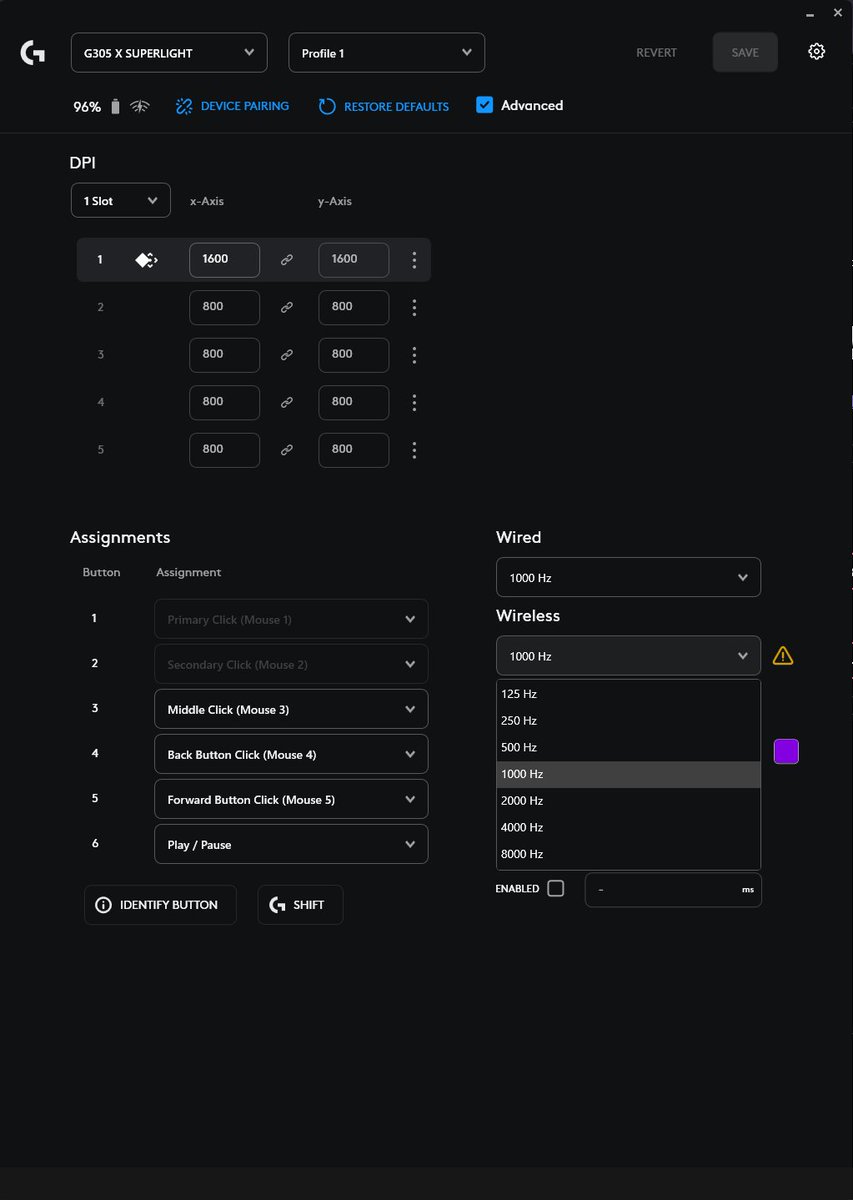The height and width of the screenshot is (1200, 853).
Task: Click the DPI shift icon in row 1
Action: pos(146,260)
